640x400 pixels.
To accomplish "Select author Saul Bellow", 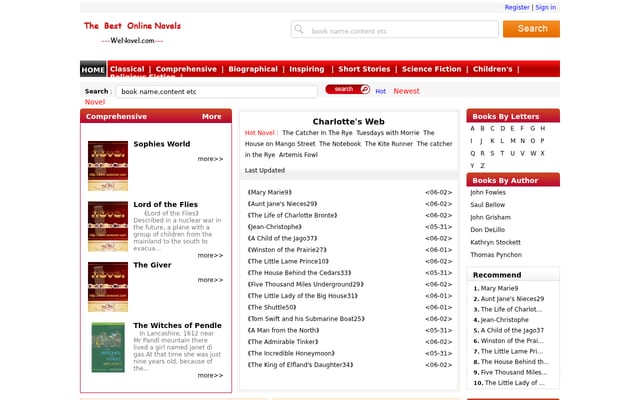I will click(x=487, y=205).
